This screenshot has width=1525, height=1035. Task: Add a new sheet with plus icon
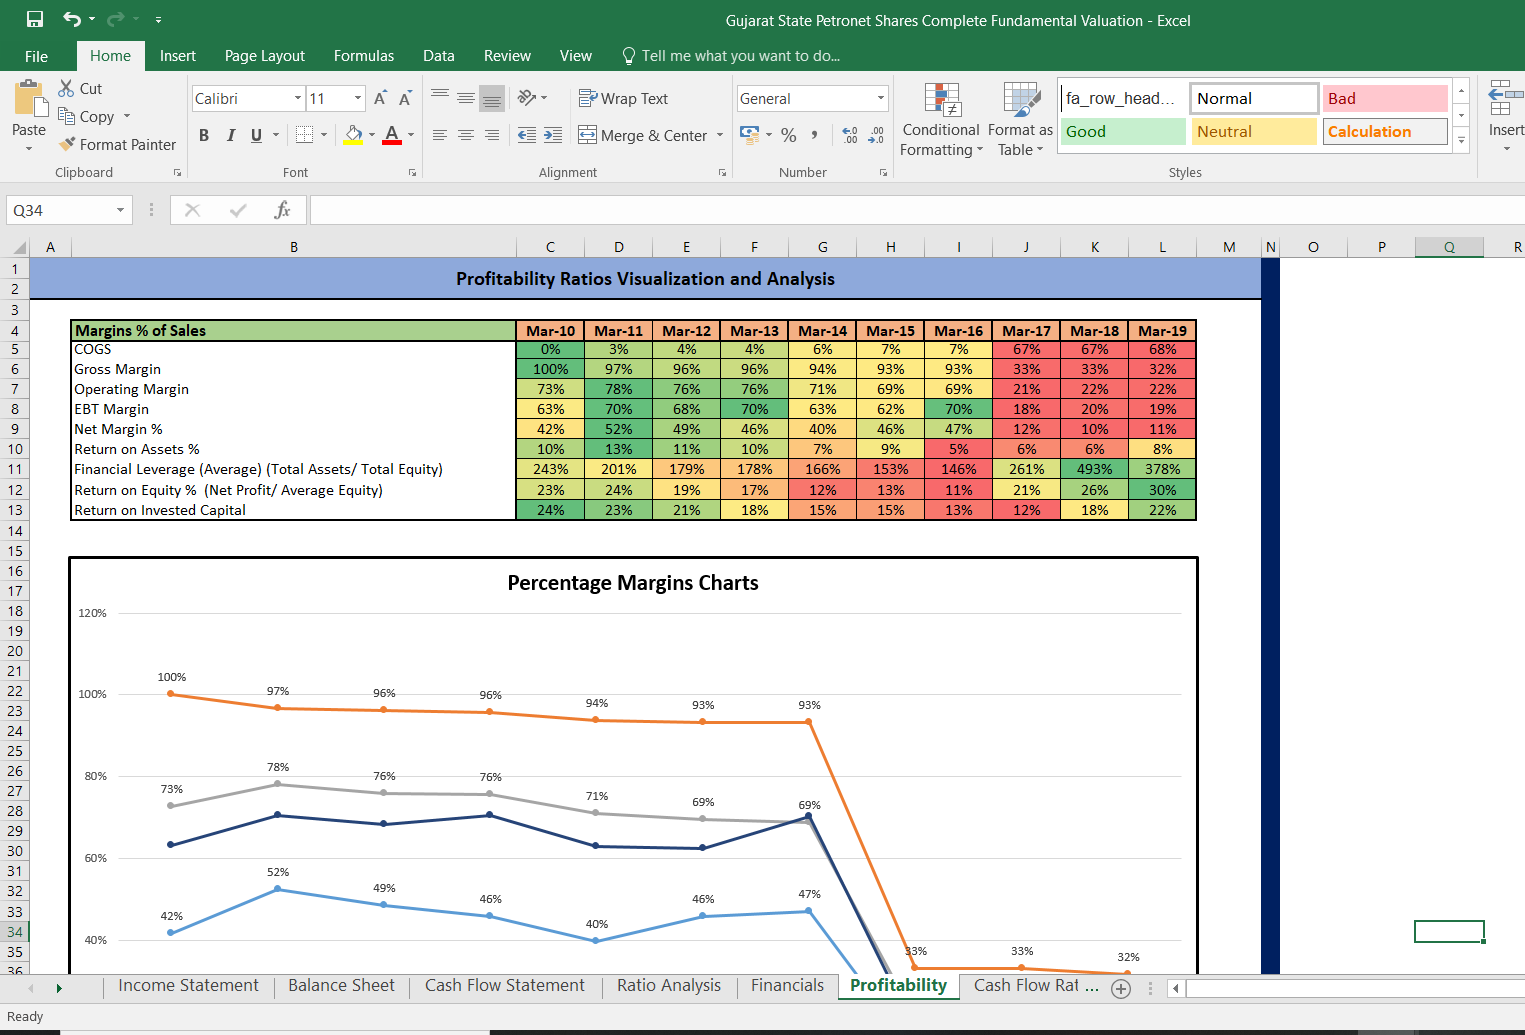click(1121, 988)
